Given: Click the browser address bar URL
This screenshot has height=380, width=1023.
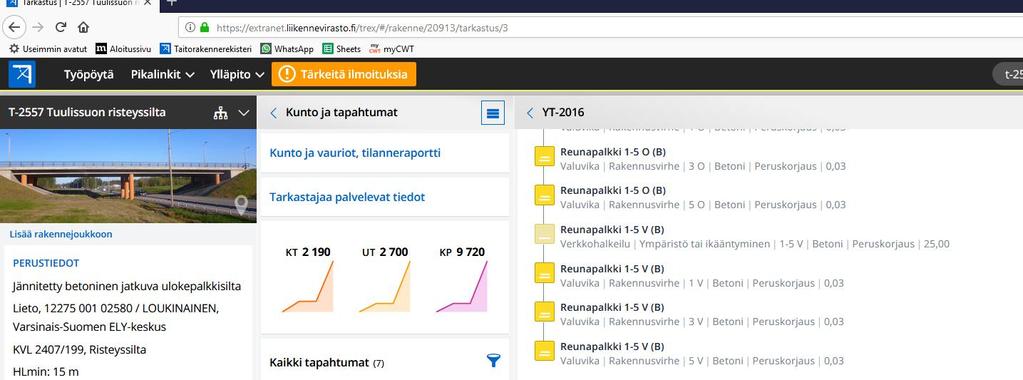Looking at the screenshot, I should point(362,28).
